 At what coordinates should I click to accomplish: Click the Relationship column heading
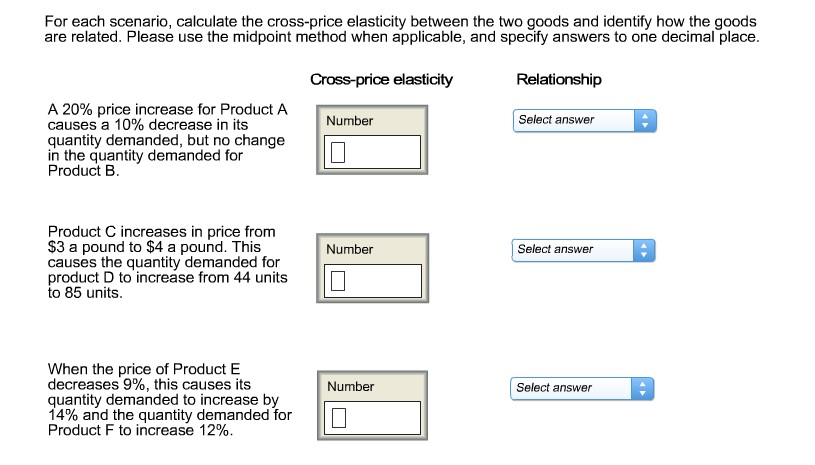pos(559,79)
